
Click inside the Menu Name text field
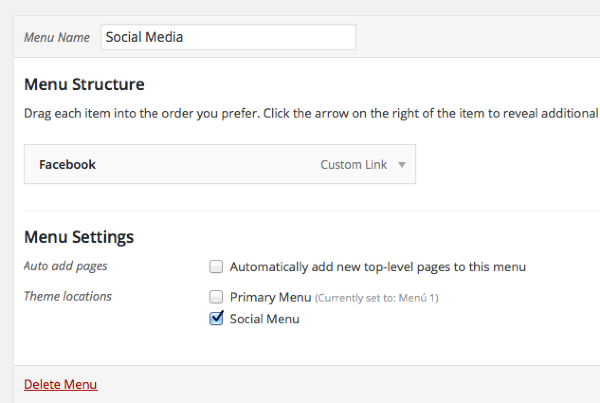[x=228, y=37]
